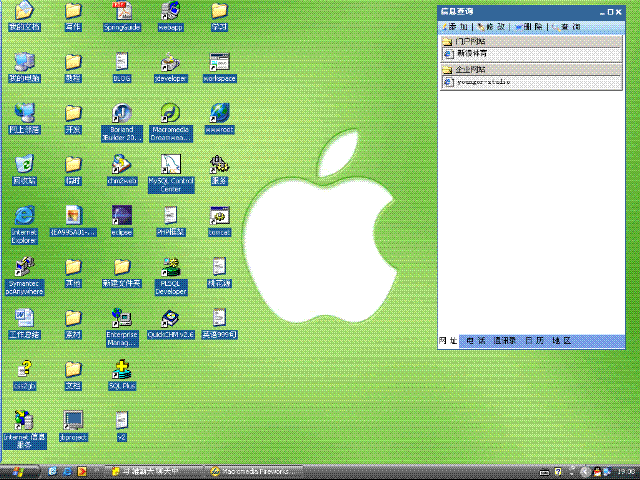This screenshot has height=480, width=640.
Task: Open the SpringGuide PDF desktop icon
Action: pyautogui.click(x=122, y=16)
